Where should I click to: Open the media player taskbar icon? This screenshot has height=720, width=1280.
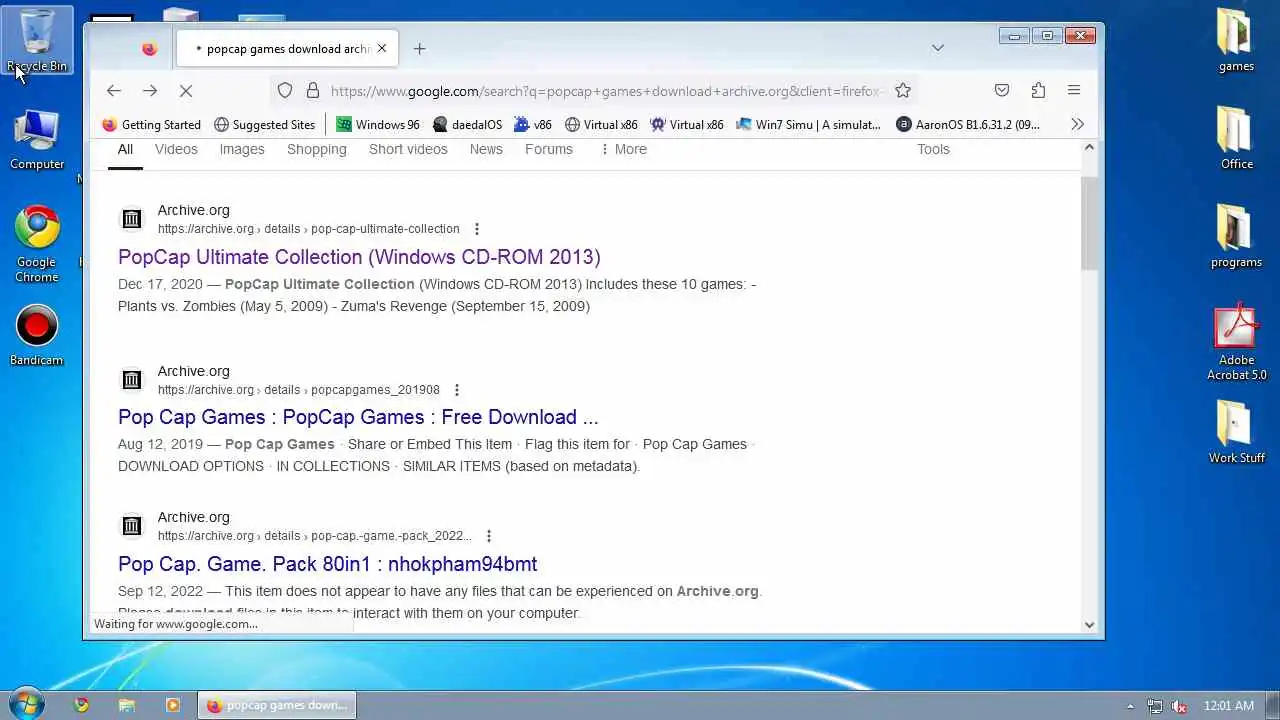tap(172, 705)
